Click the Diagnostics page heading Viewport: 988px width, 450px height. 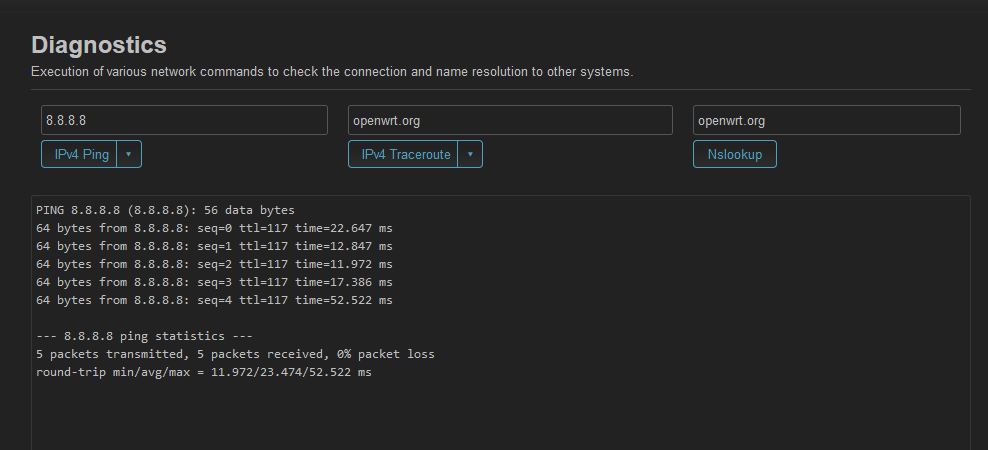click(99, 45)
